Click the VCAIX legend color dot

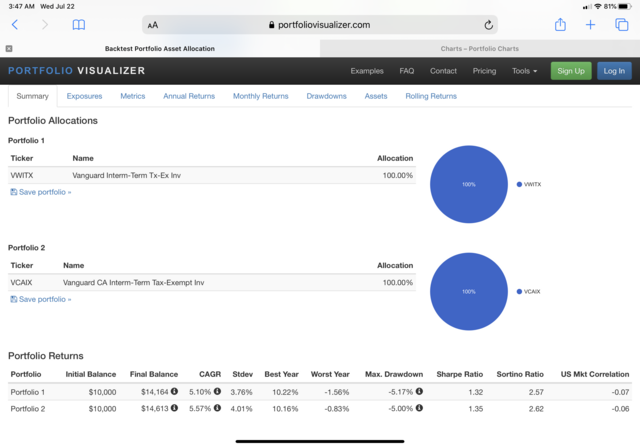click(x=519, y=291)
